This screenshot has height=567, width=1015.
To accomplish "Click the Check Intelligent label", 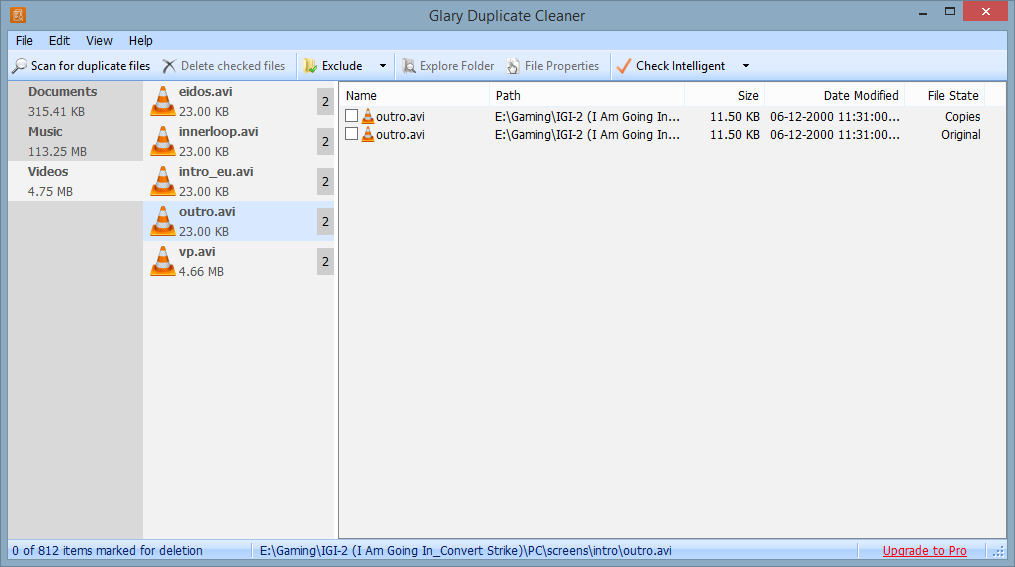I will tap(680, 66).
